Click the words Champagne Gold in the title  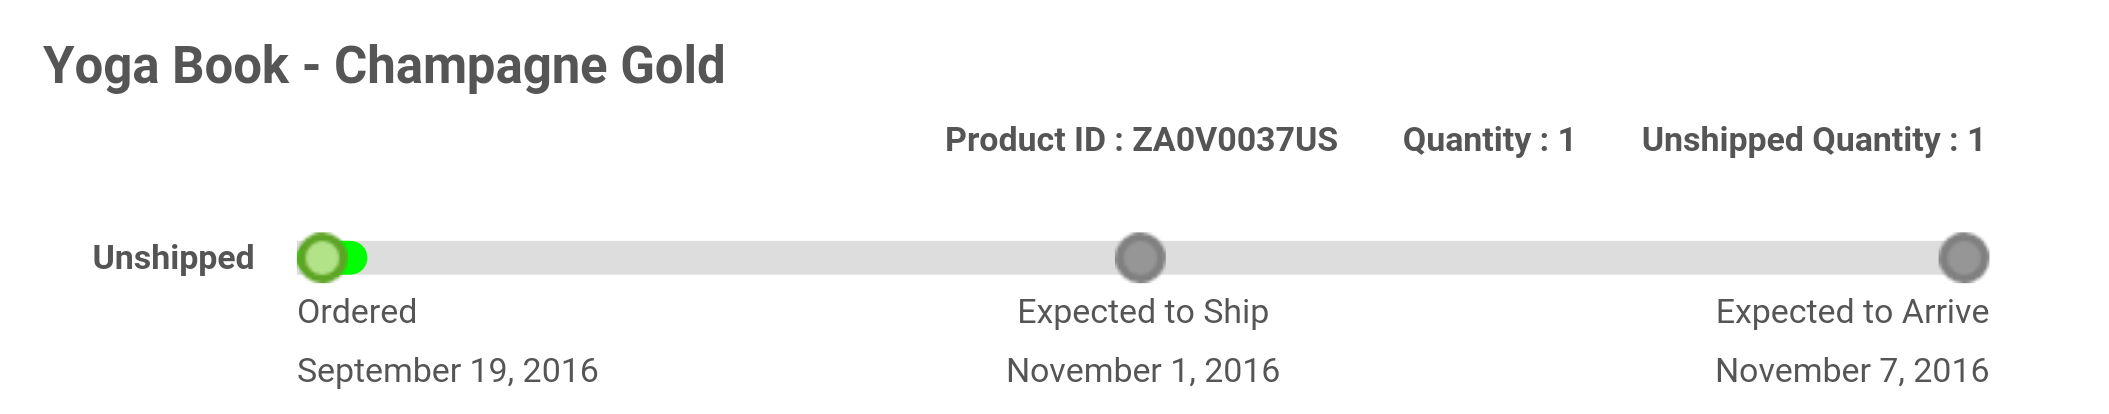click(x=529, y=66)
